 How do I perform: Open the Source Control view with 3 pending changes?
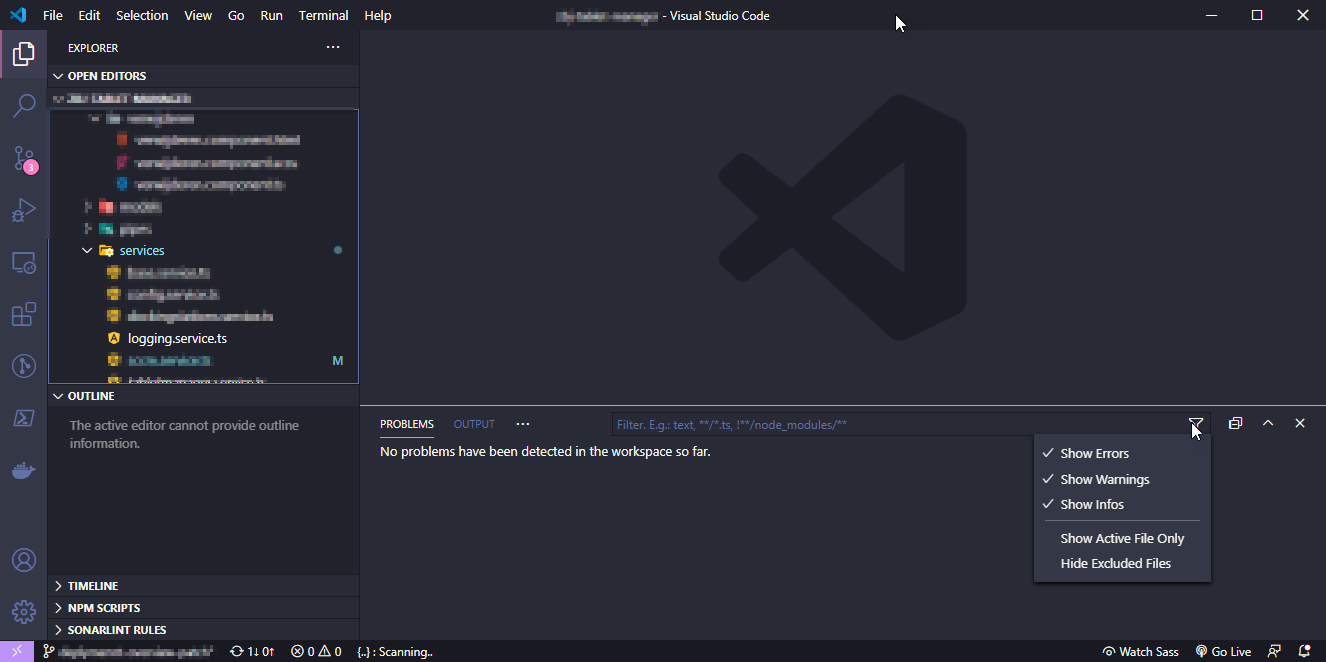click(x=24, y=158)
